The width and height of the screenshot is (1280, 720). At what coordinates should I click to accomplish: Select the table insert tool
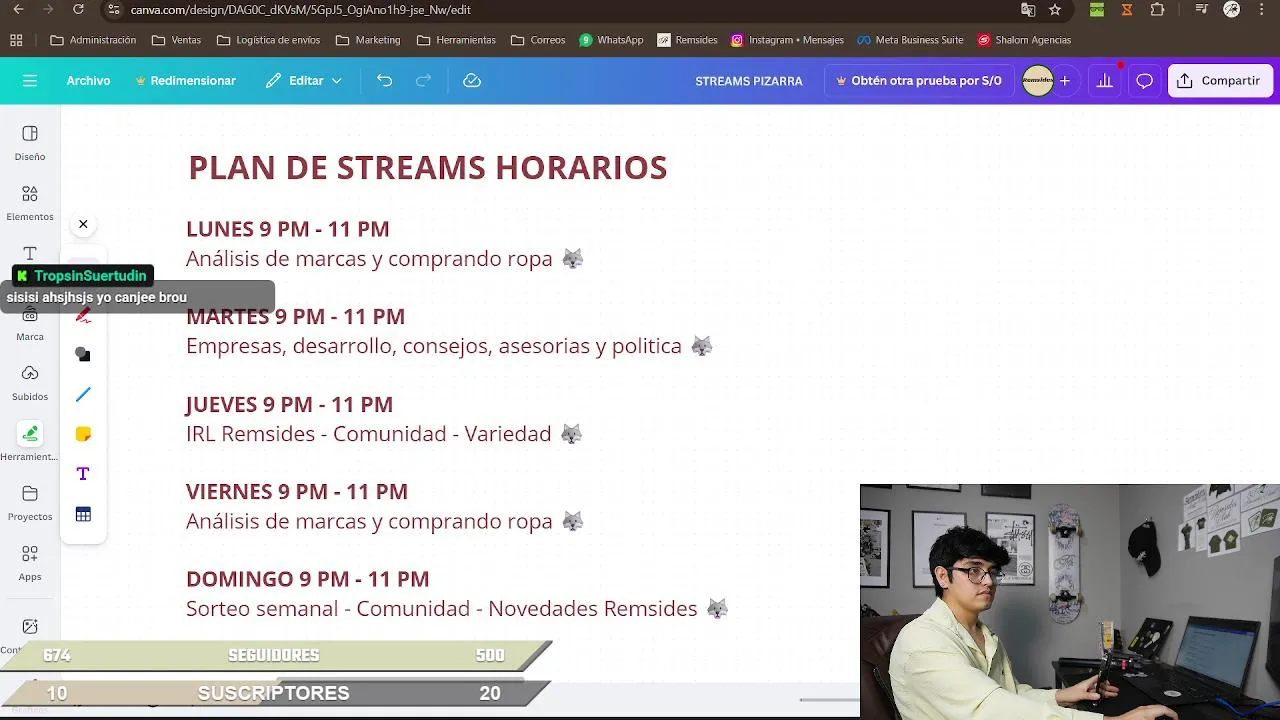click(83, 514)
